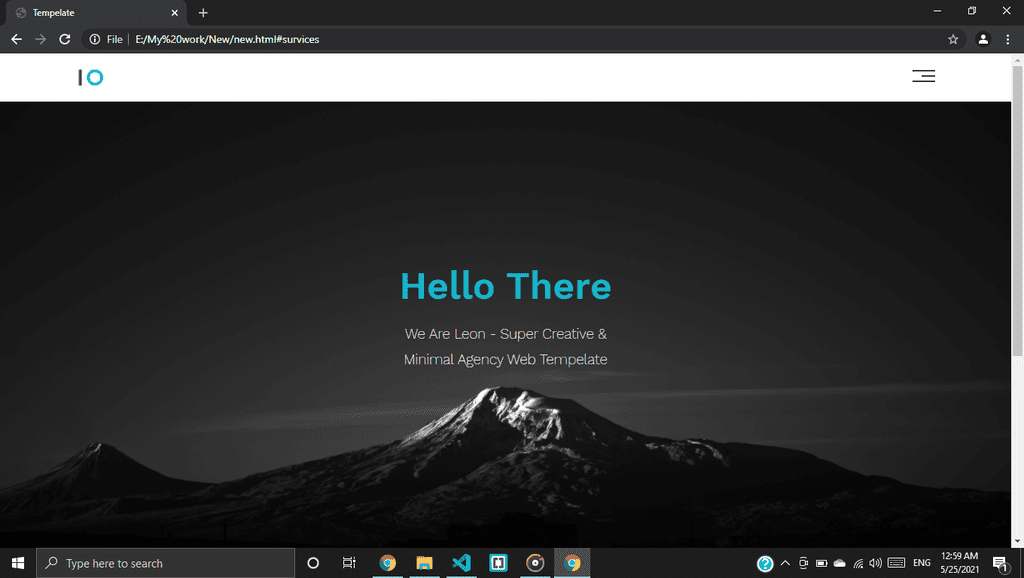Go back using browser back arrow
Screen dimensions: 1024x578
(16, 39)
